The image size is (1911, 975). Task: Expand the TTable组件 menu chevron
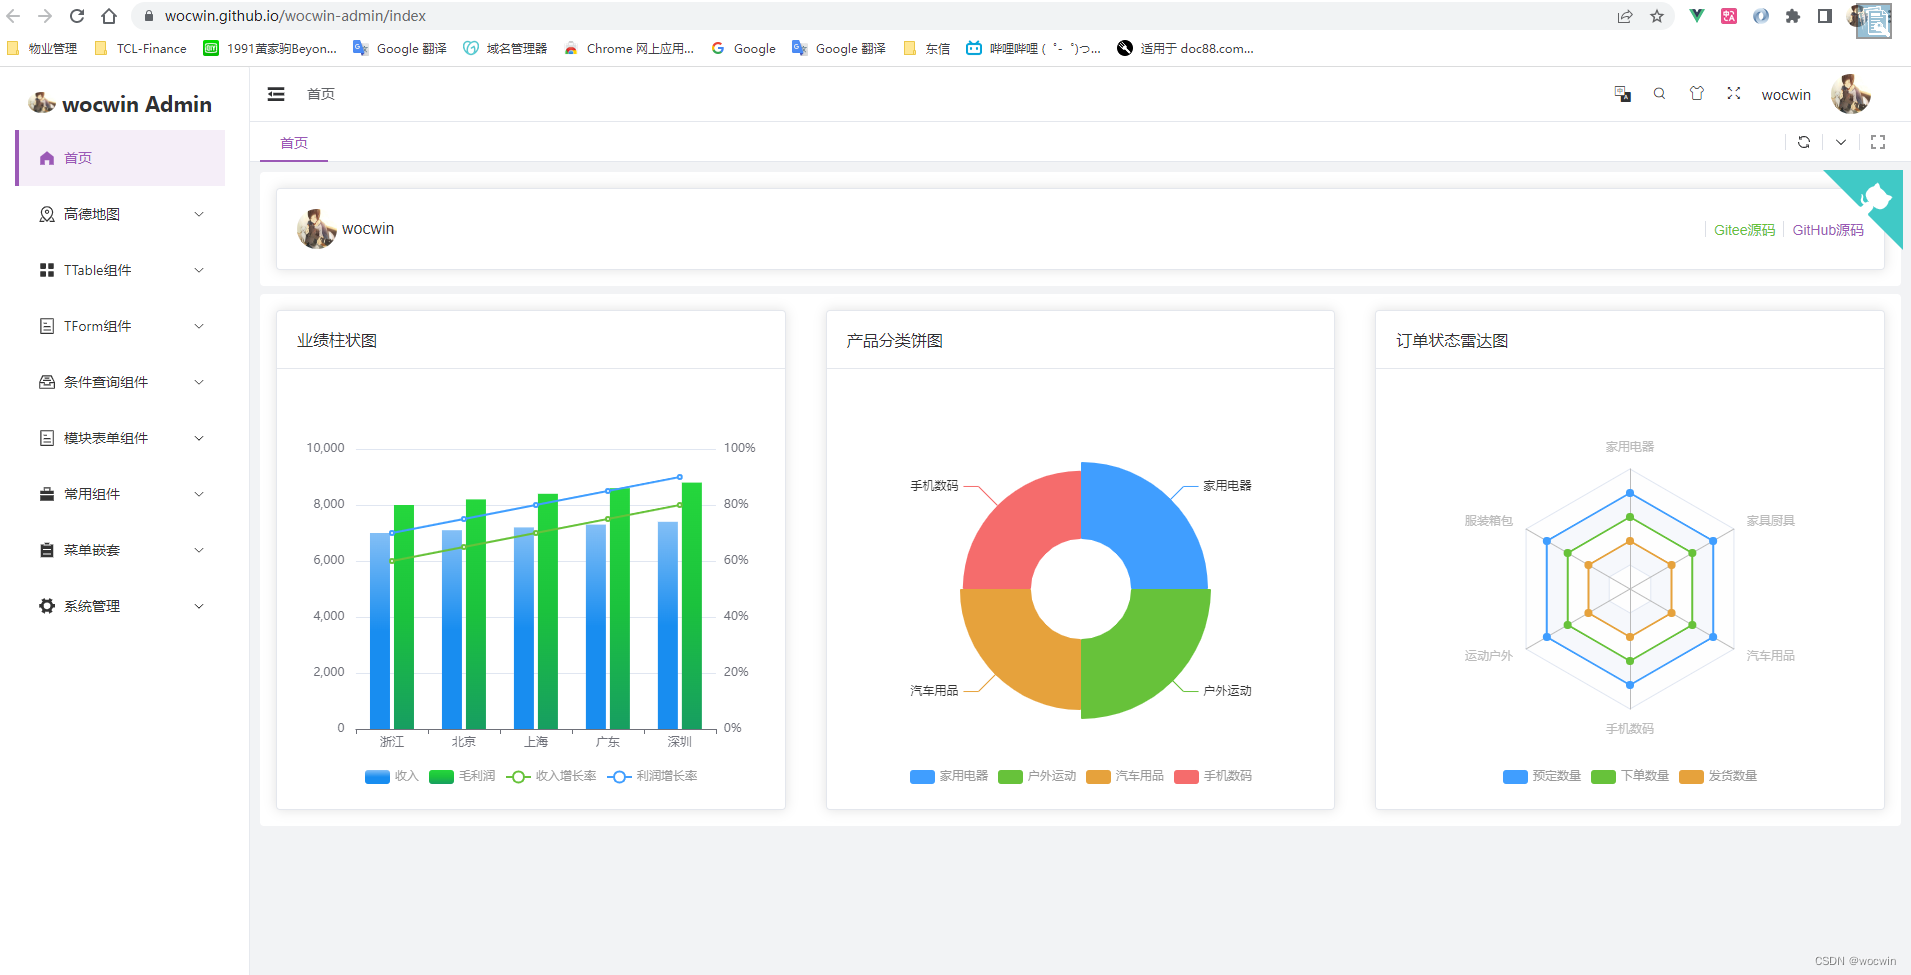[199, 270]
